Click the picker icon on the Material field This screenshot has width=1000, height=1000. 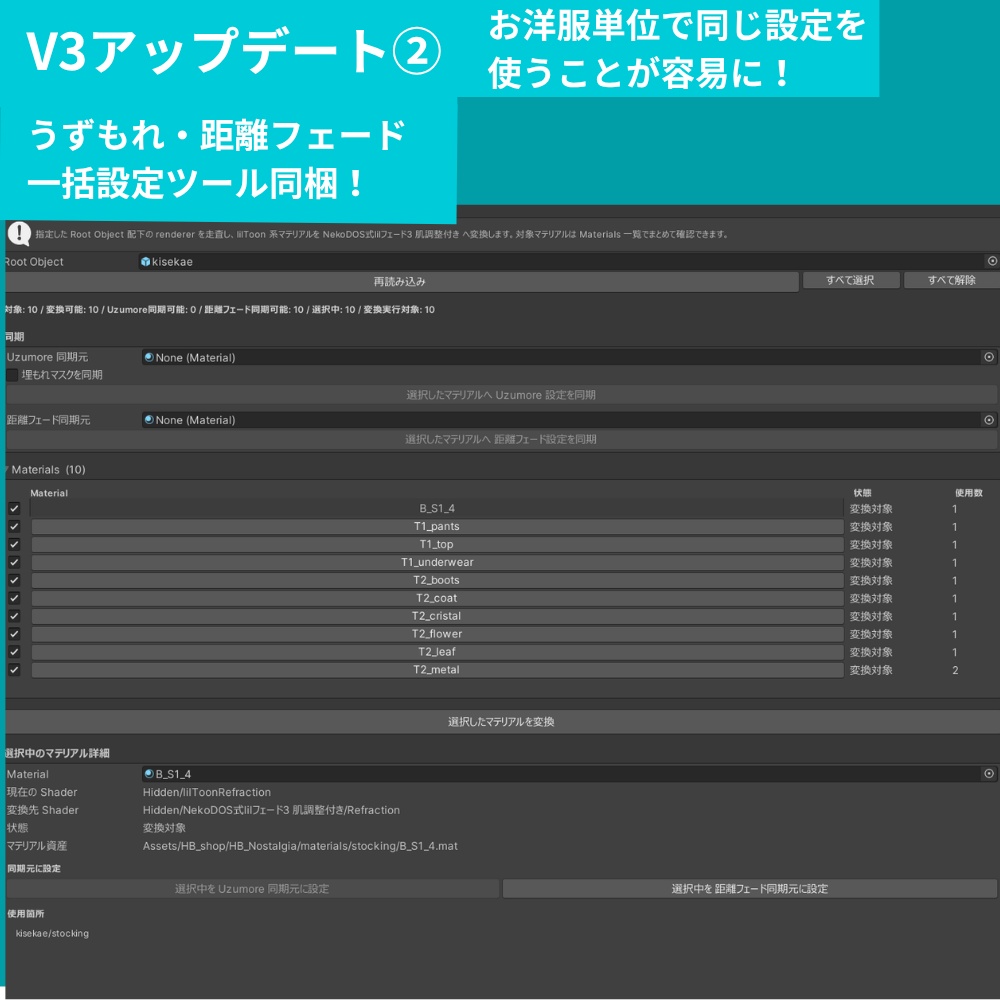click(x=990, y=773)
